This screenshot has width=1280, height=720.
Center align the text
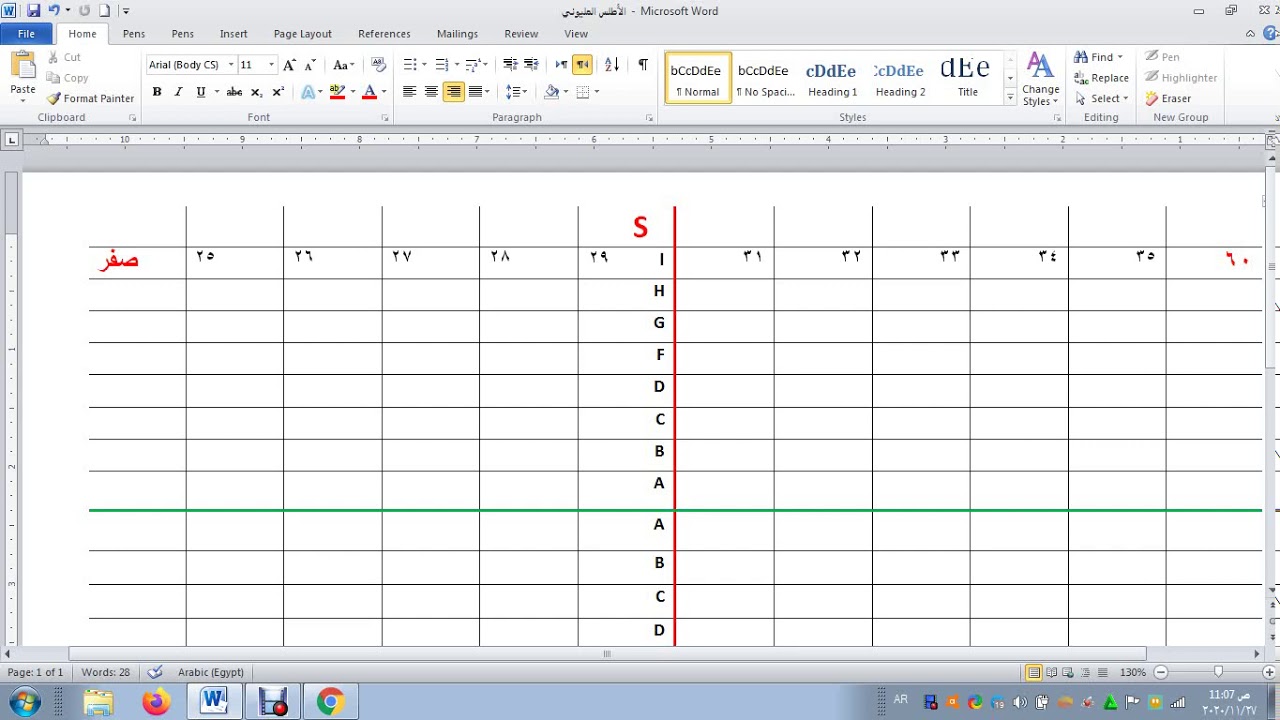[x=431, y=92]
